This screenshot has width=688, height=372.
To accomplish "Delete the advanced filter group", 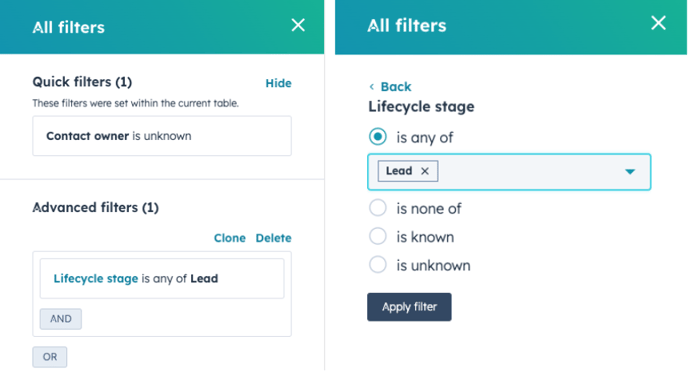I will [x=273, y=238].
